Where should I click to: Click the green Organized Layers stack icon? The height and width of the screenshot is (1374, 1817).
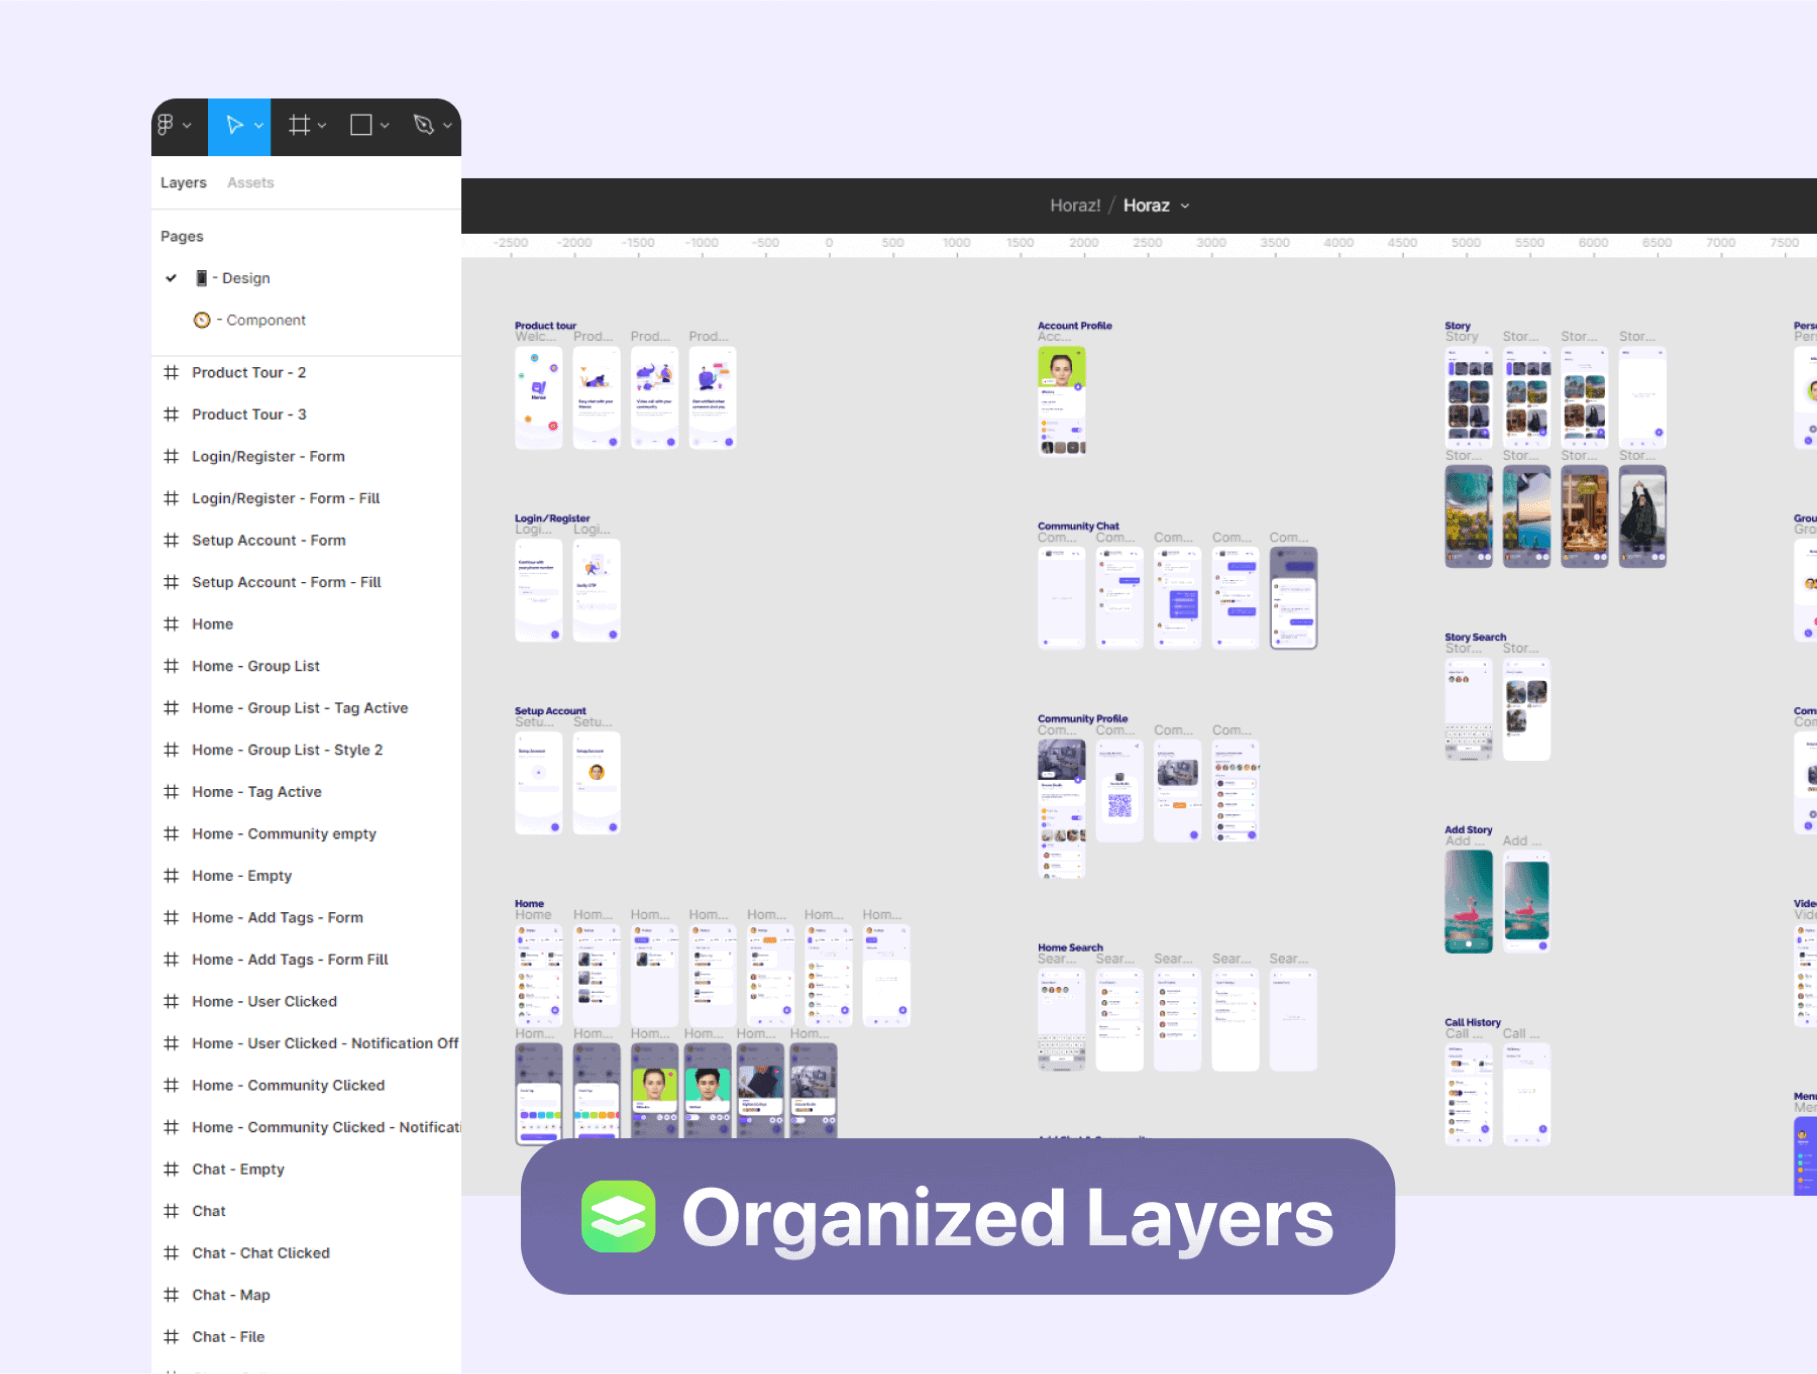pos(618,1216)
